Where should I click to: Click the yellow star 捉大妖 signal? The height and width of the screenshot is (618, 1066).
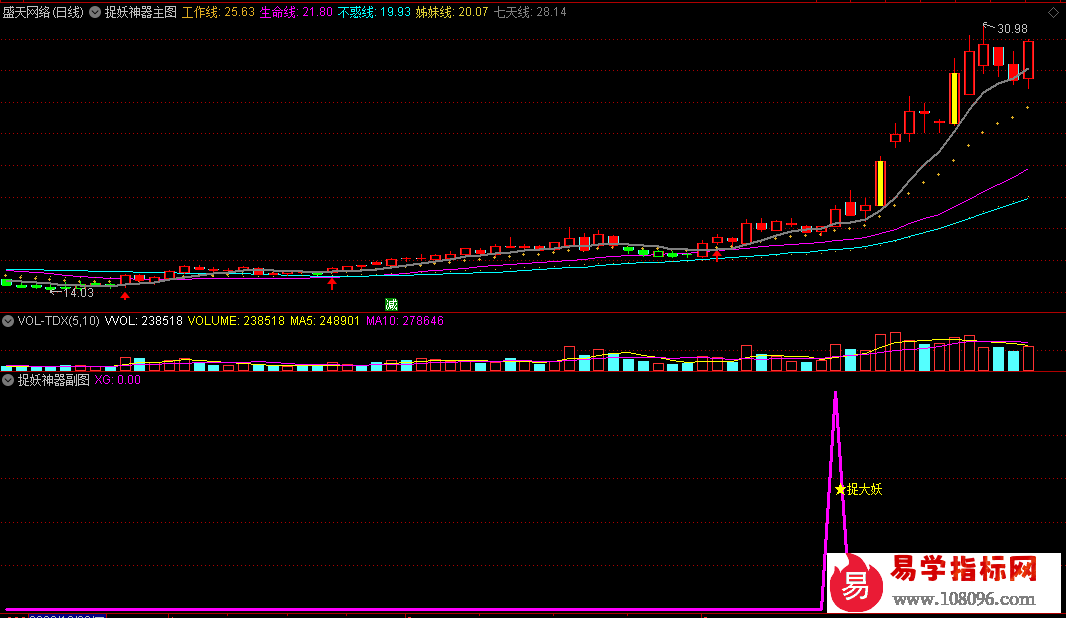[x=858, y=489]
